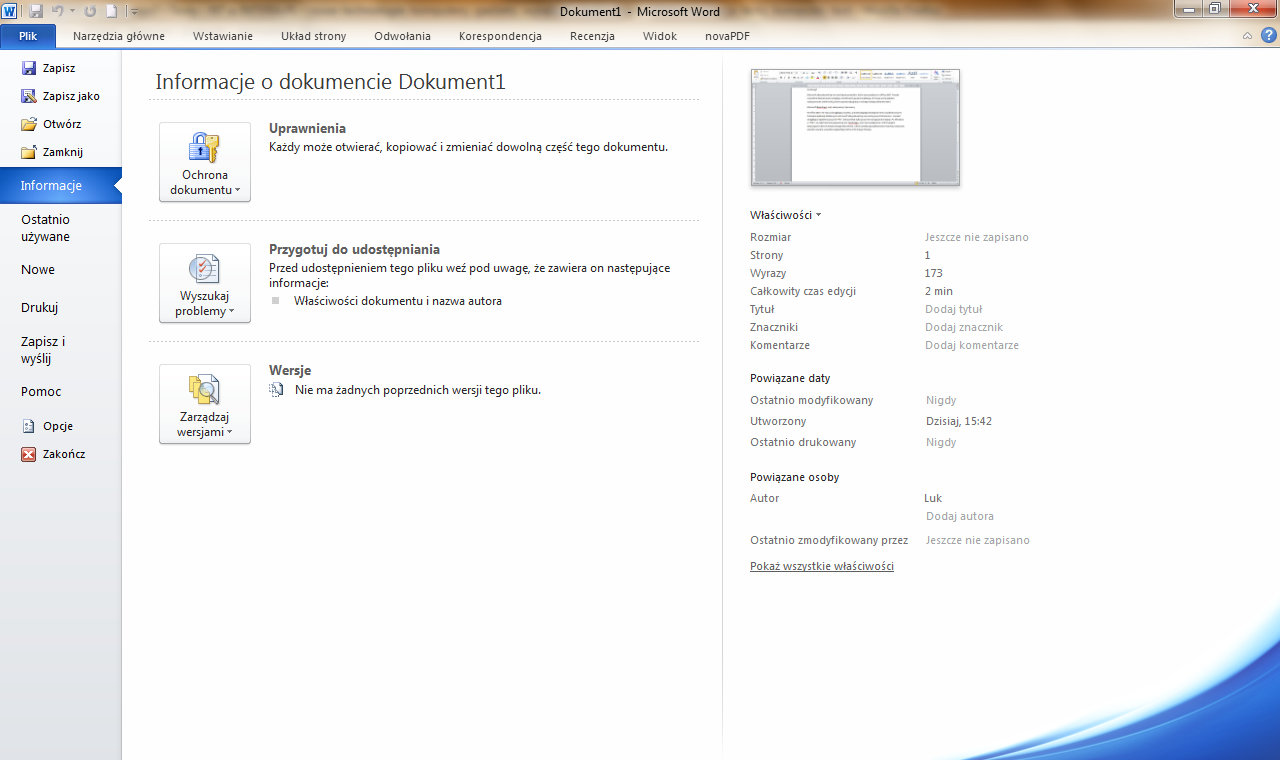Click the Dodaj autora field
1280x760 pixels.
(x=960, y=516)
